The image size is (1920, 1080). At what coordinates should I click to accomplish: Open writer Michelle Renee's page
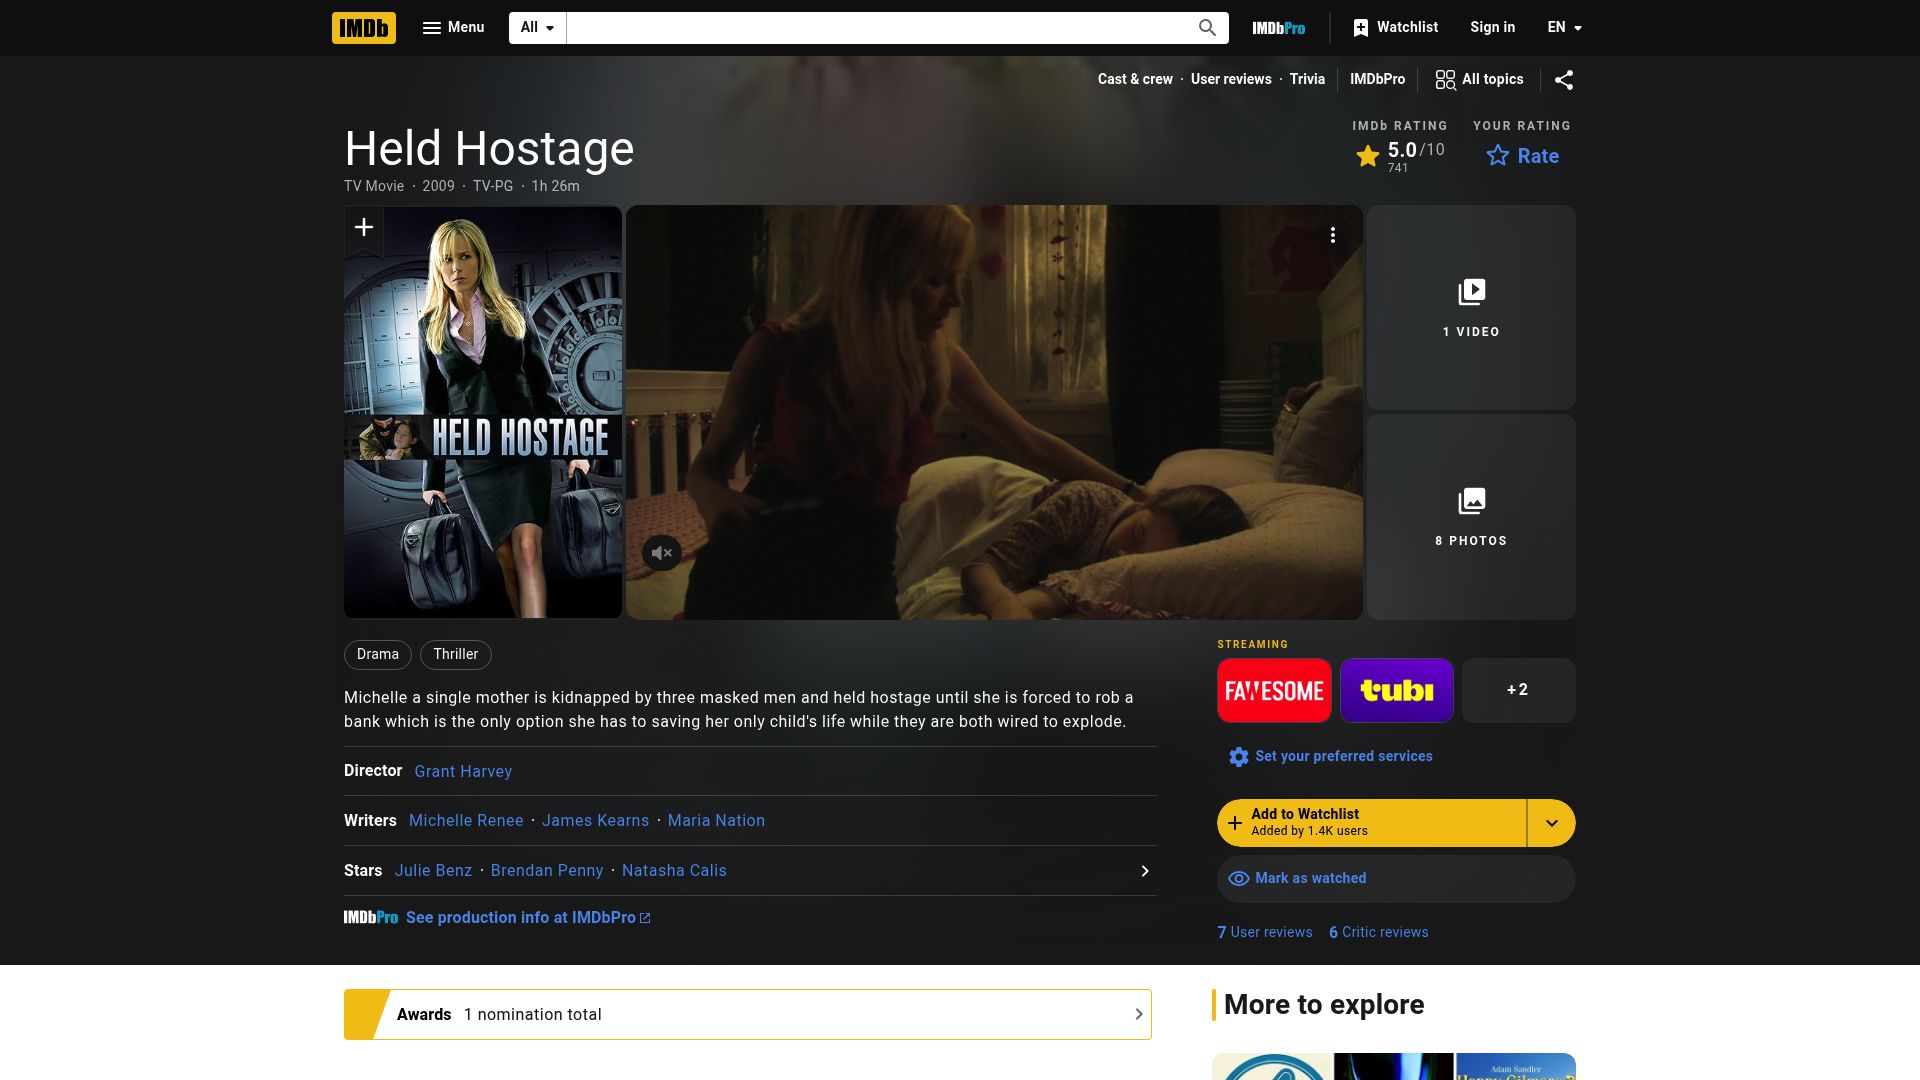[x=466, y=821]
